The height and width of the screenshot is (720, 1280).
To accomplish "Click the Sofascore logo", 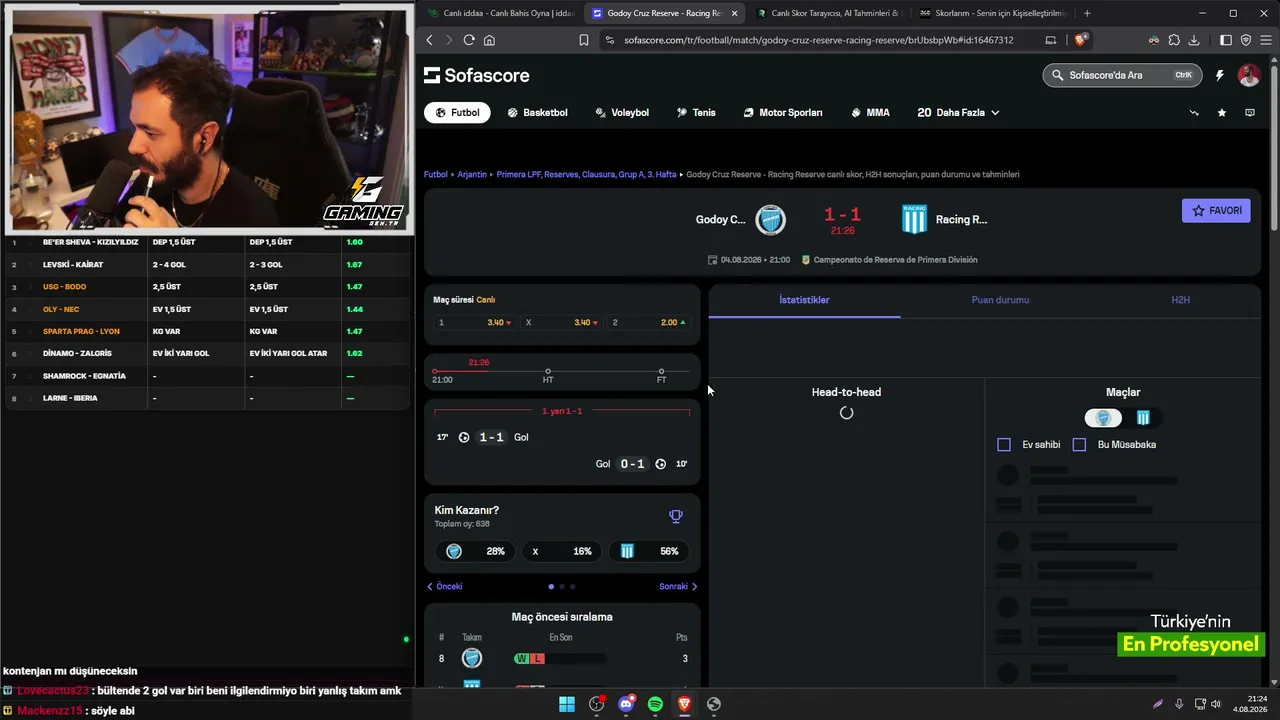I will tap(477, 76).
